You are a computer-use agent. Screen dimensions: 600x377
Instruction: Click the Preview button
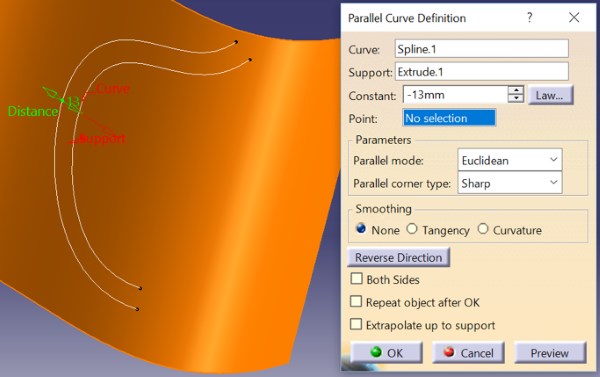coord(550,353)
